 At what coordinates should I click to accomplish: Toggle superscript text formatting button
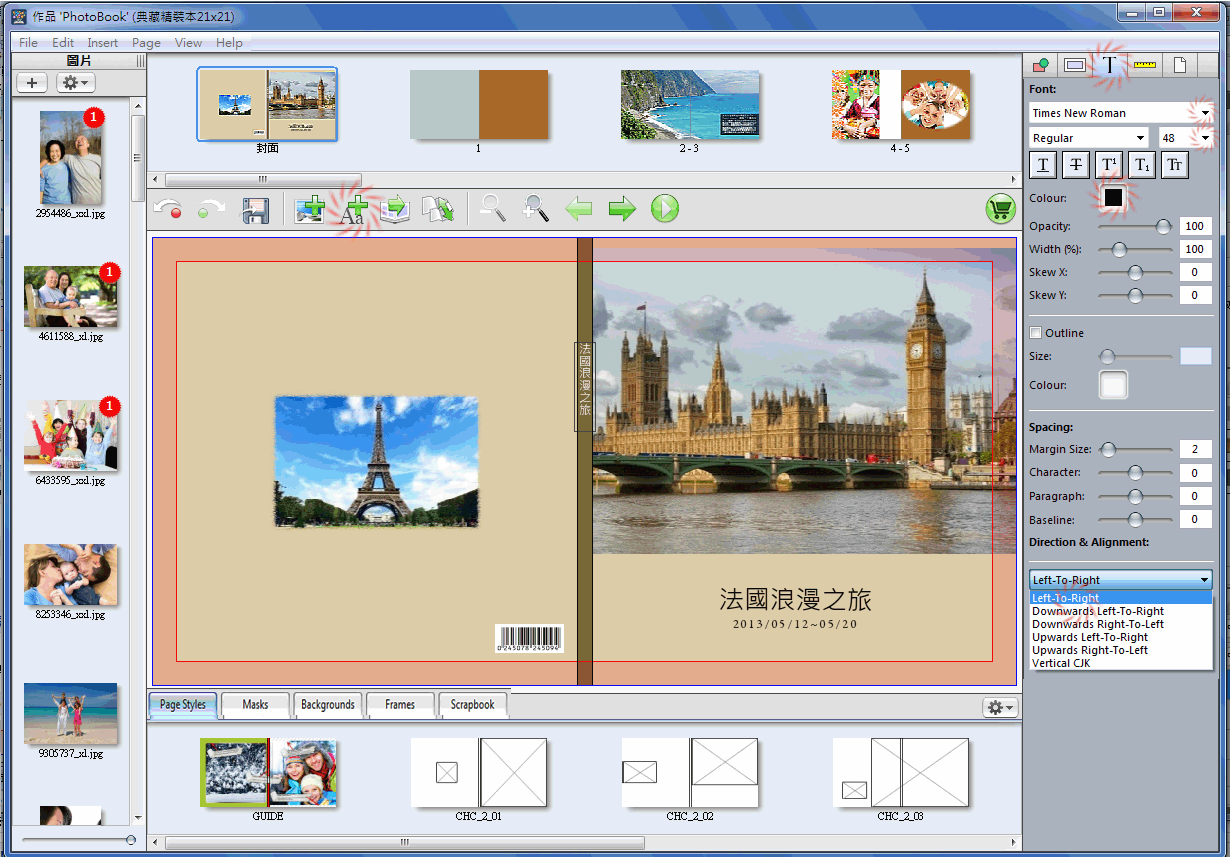coord(1109,165)
